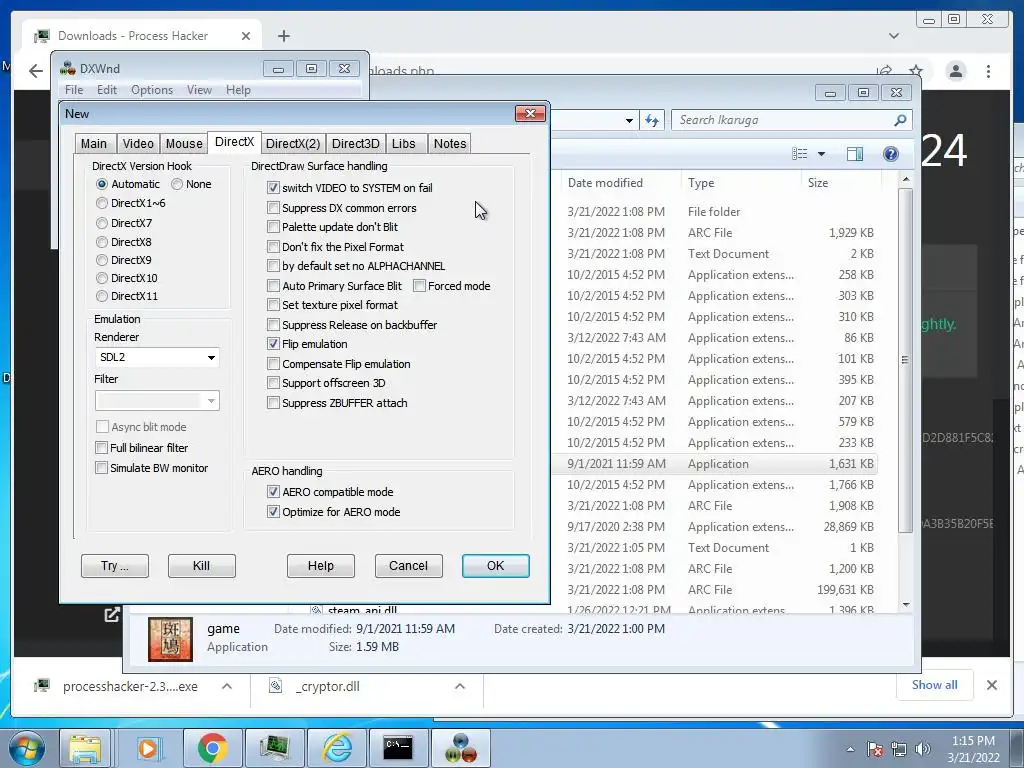Uncheck switch VIDEO to SYSTEM on fail
The image size is (1024, 768).
pyautogui.click(x=273, y=188)
